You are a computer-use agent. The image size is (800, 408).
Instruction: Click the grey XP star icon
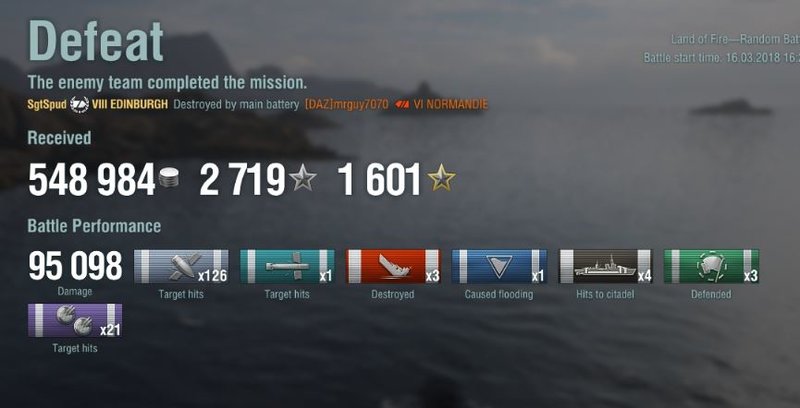(303, 178)
